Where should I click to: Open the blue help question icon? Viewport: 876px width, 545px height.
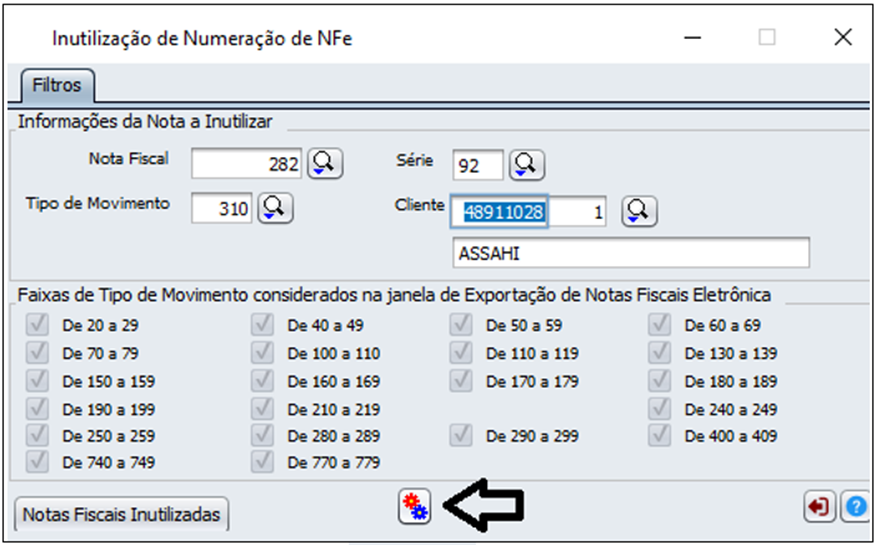[854, 508]
